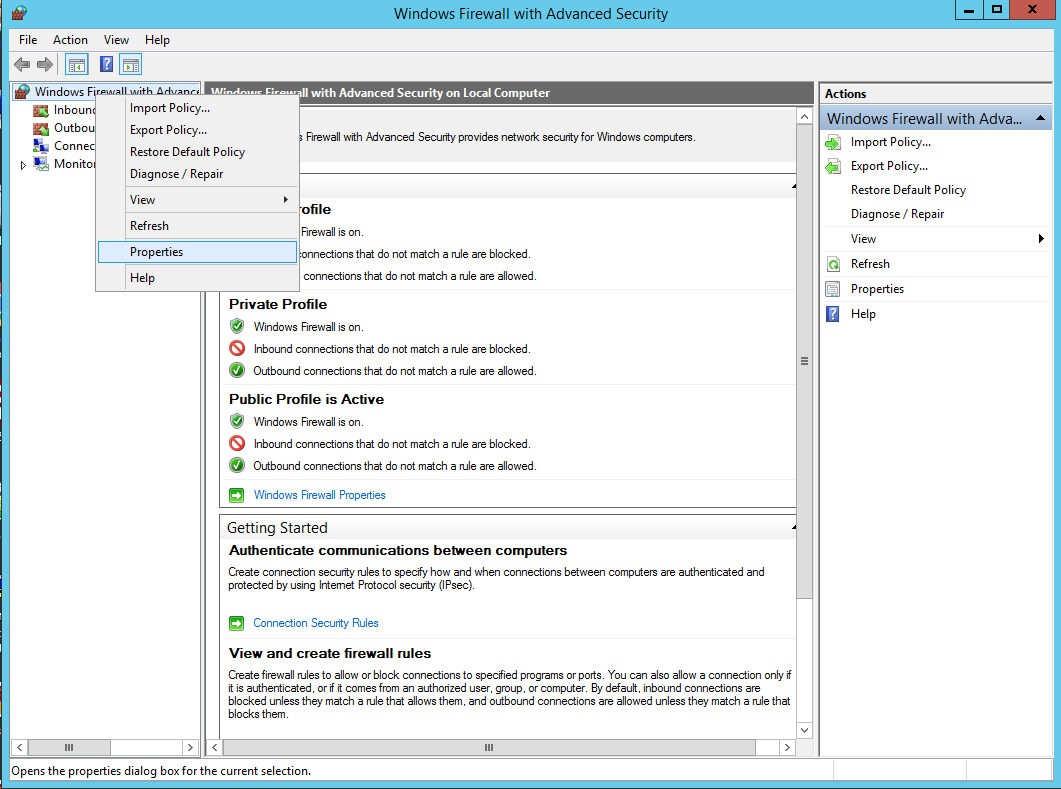Click the Inbound Rules tree icon
The width and height of the screenshot is (1061, 789).
click(41, 110)
